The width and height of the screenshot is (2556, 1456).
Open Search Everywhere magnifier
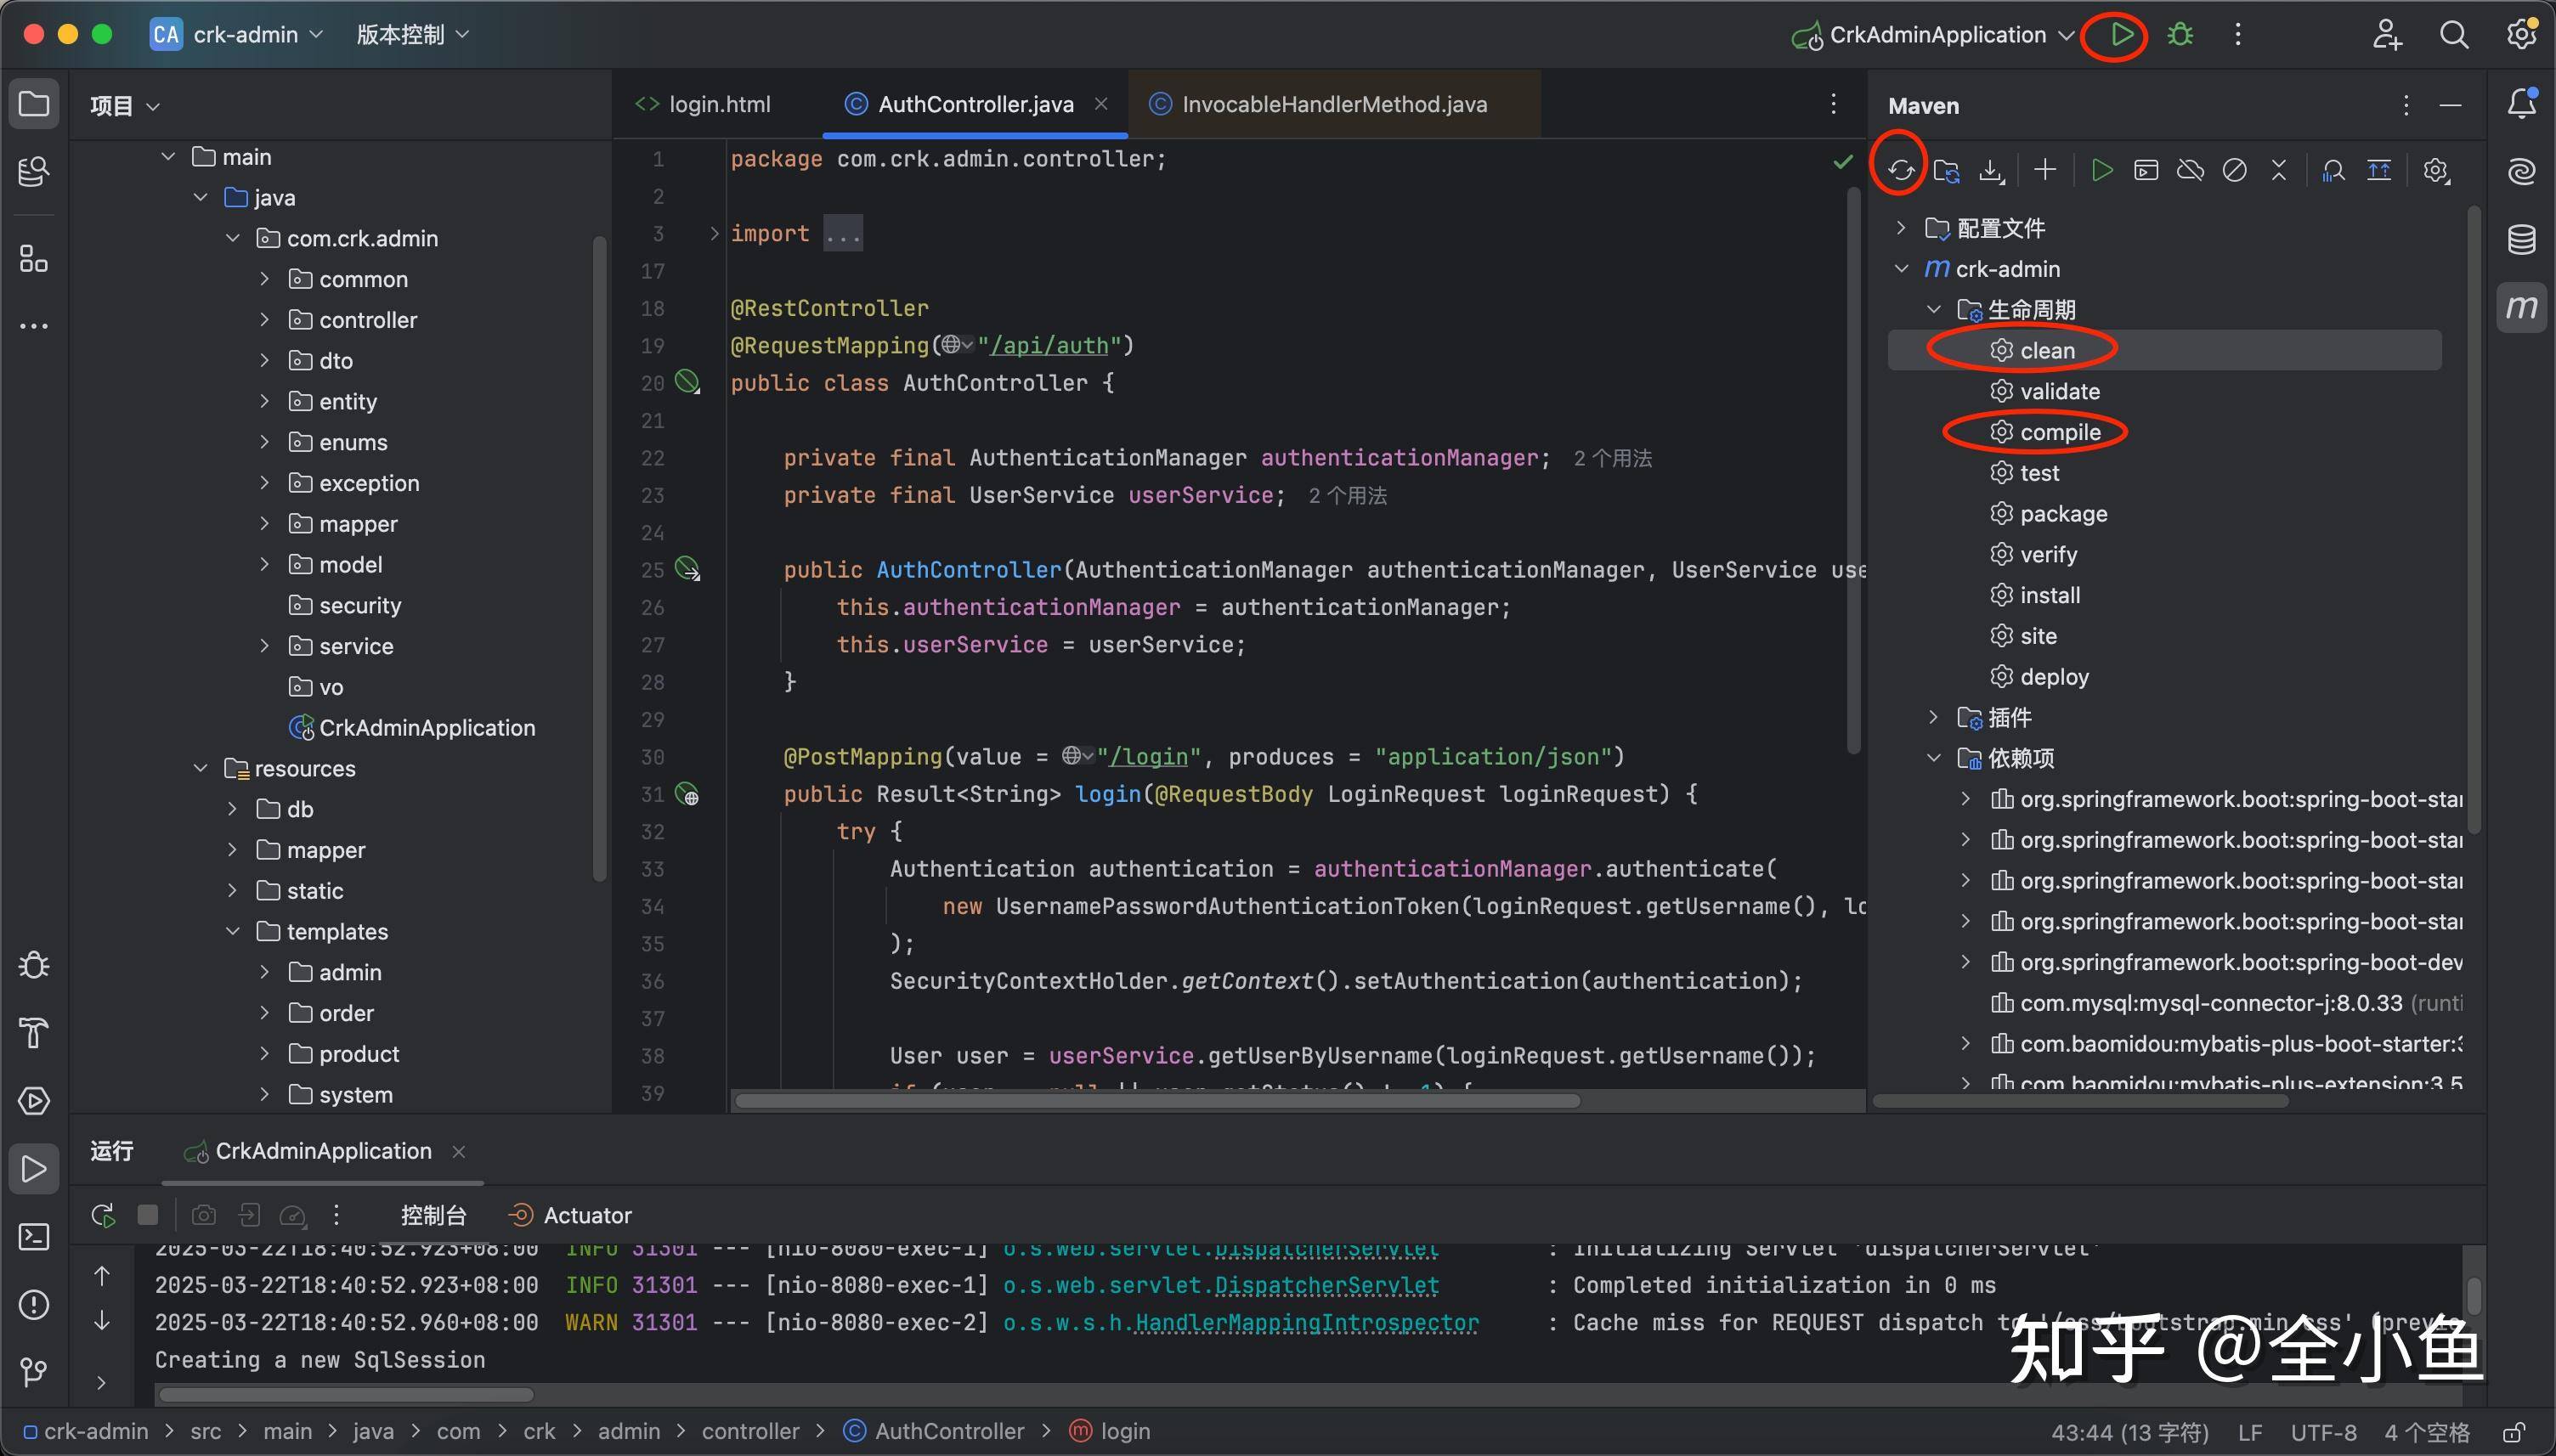pos(2454,35)
